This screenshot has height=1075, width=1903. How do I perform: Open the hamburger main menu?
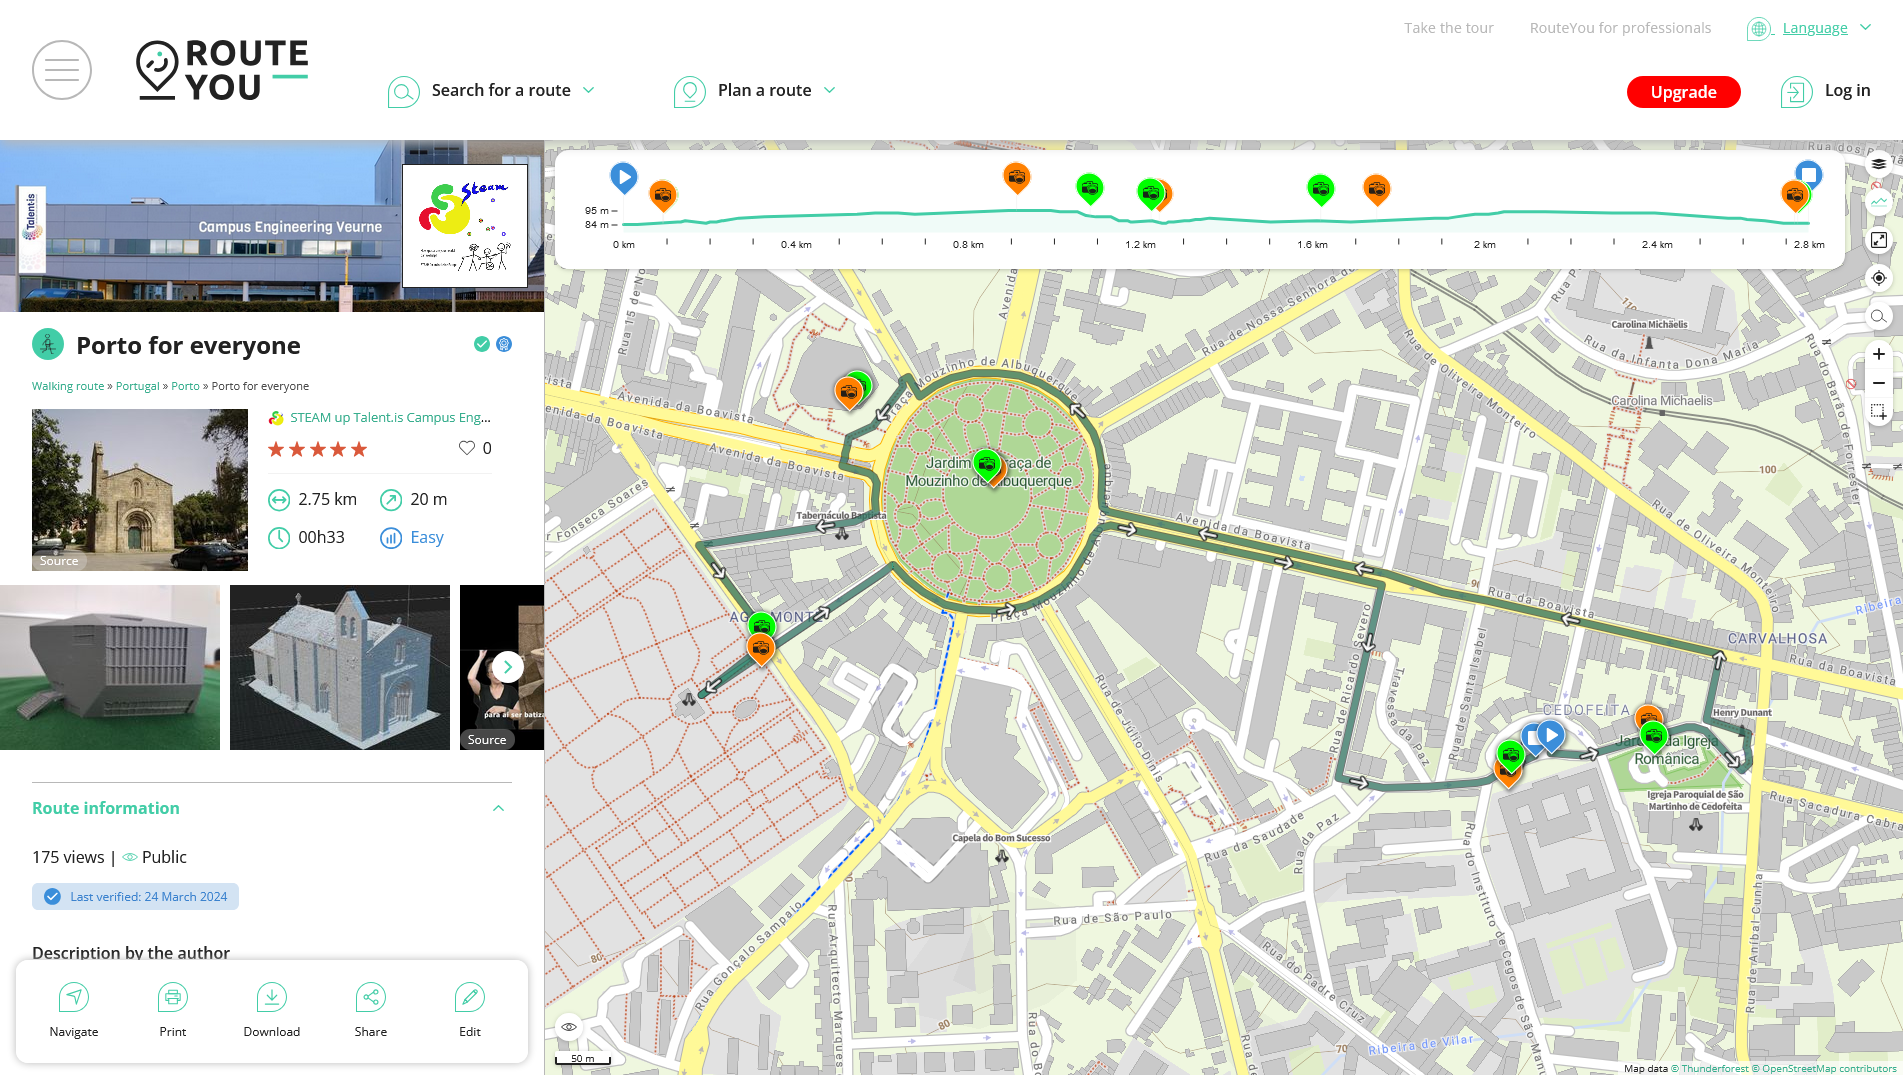coord(62,70)
